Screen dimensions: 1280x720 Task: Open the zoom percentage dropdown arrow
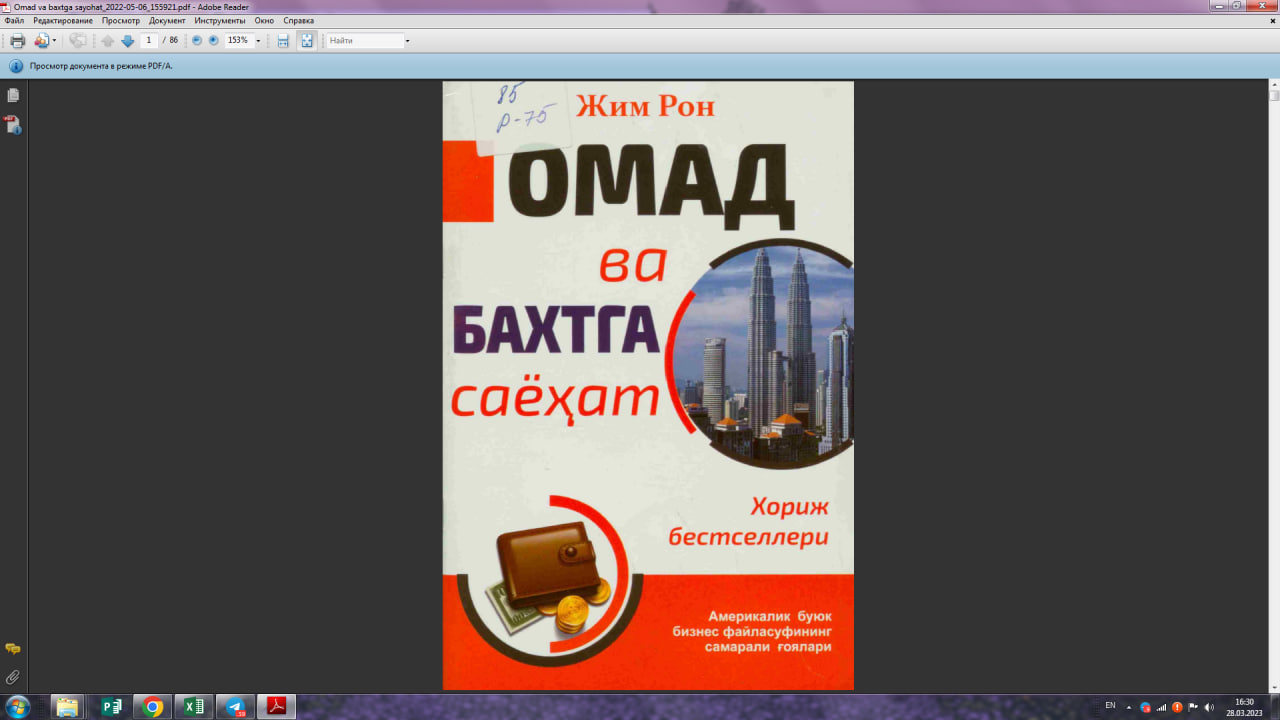pos(258,41)
